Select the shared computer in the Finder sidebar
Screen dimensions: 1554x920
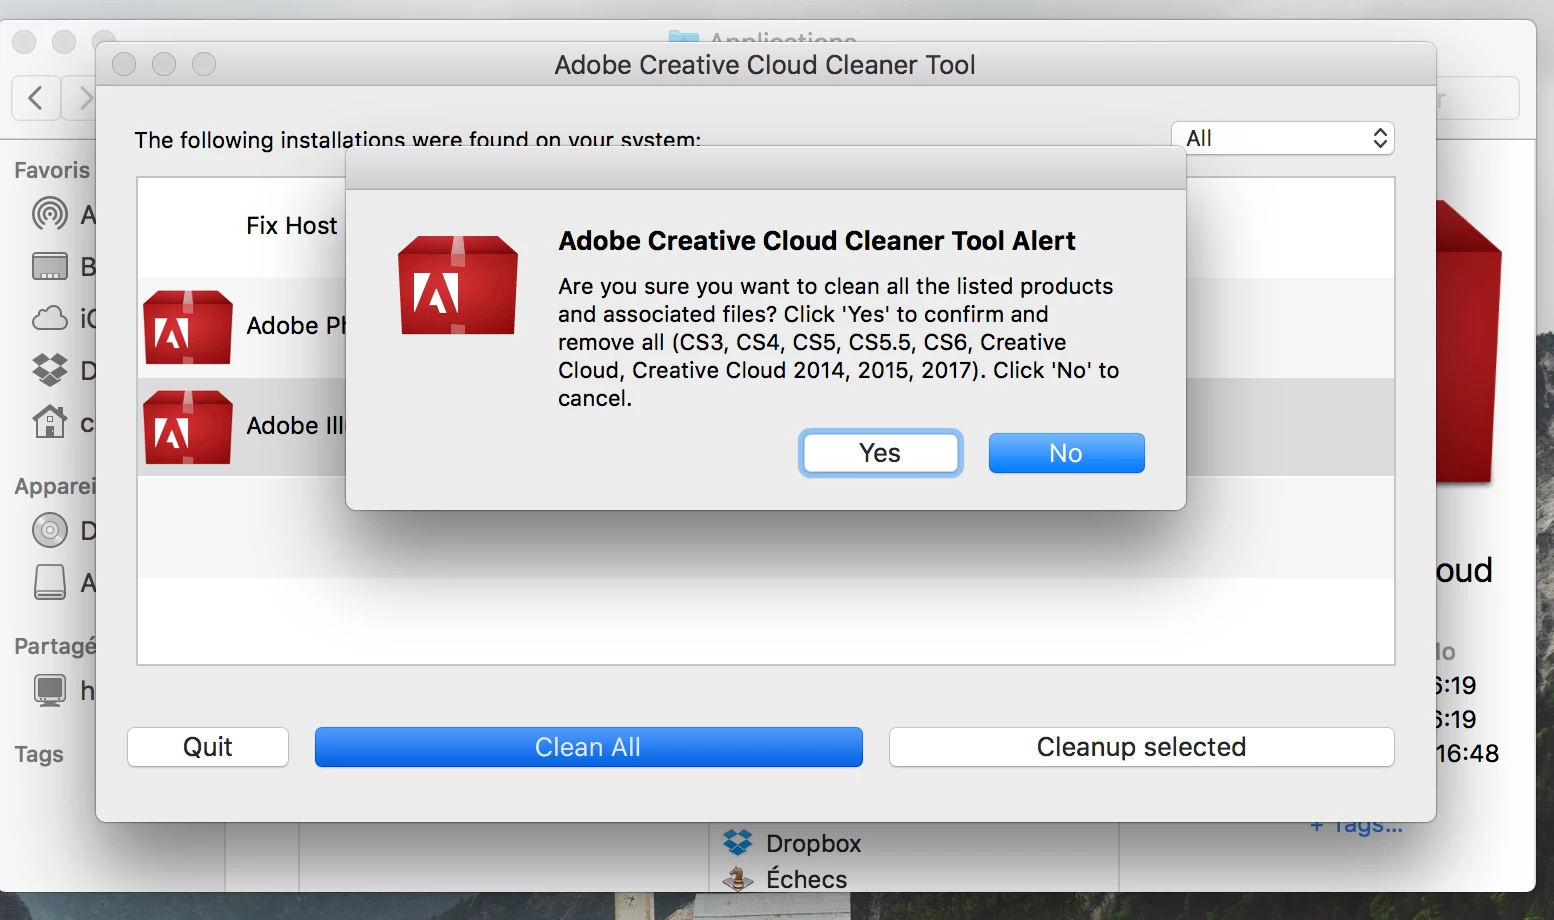coord(50,690)
